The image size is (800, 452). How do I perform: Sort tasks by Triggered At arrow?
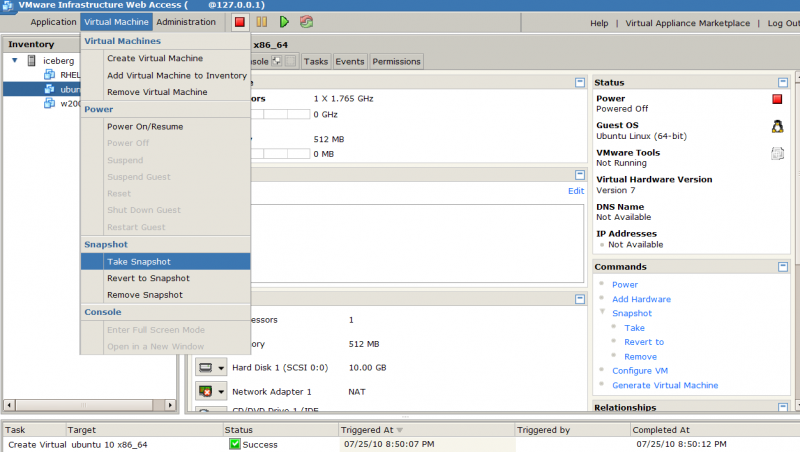tap(399, 430)
